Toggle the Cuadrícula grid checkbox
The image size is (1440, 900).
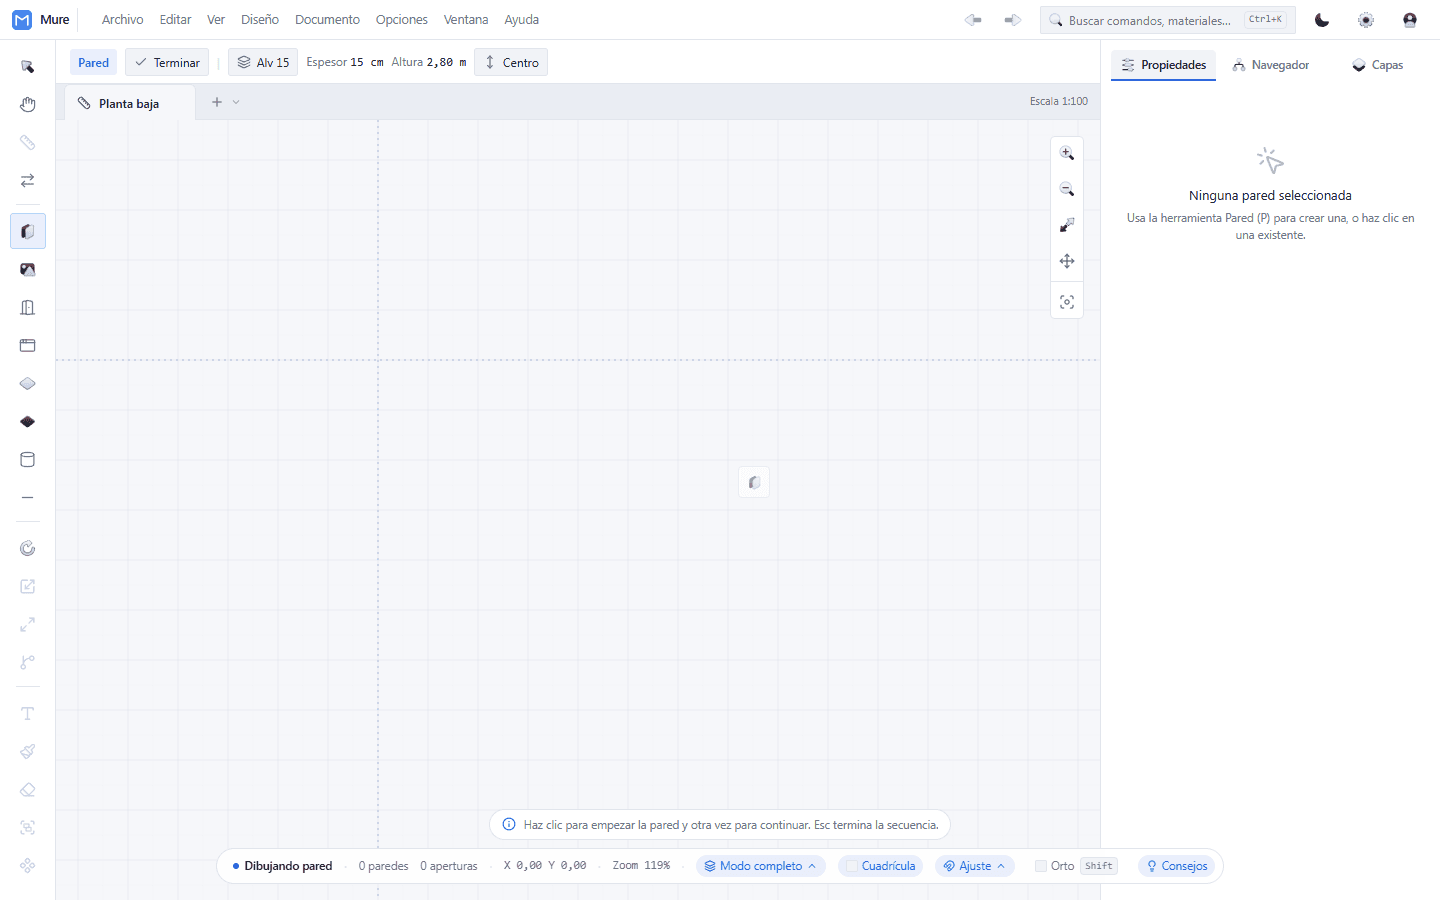[x=852, y=866]
